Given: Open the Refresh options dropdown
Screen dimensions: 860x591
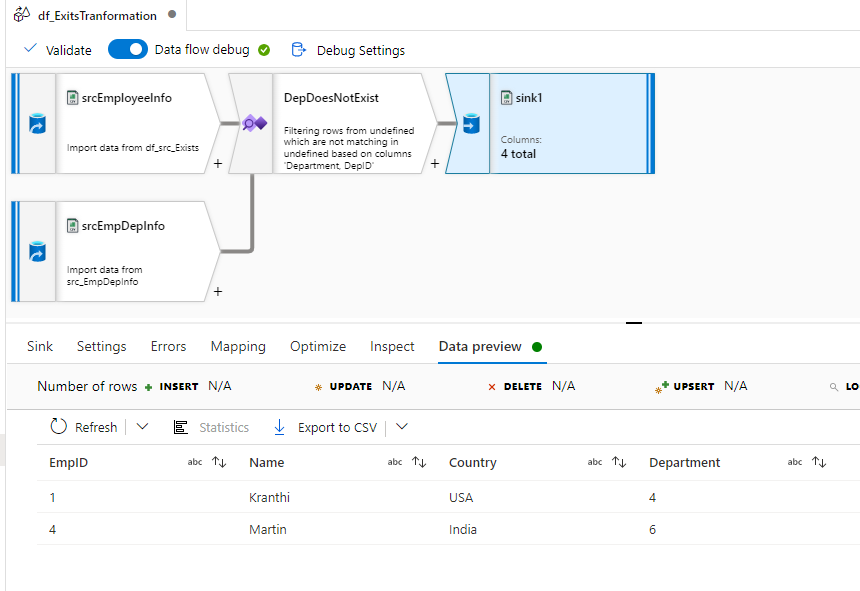Looking at the screenshot, I should point(142,427).
